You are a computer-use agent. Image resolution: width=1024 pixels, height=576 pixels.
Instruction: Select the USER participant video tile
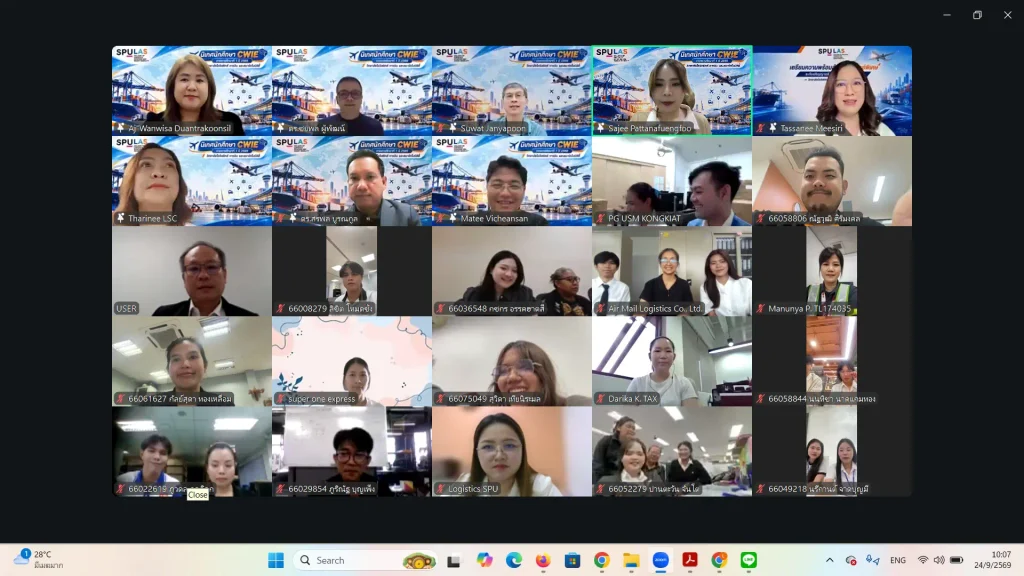(192, 271)
